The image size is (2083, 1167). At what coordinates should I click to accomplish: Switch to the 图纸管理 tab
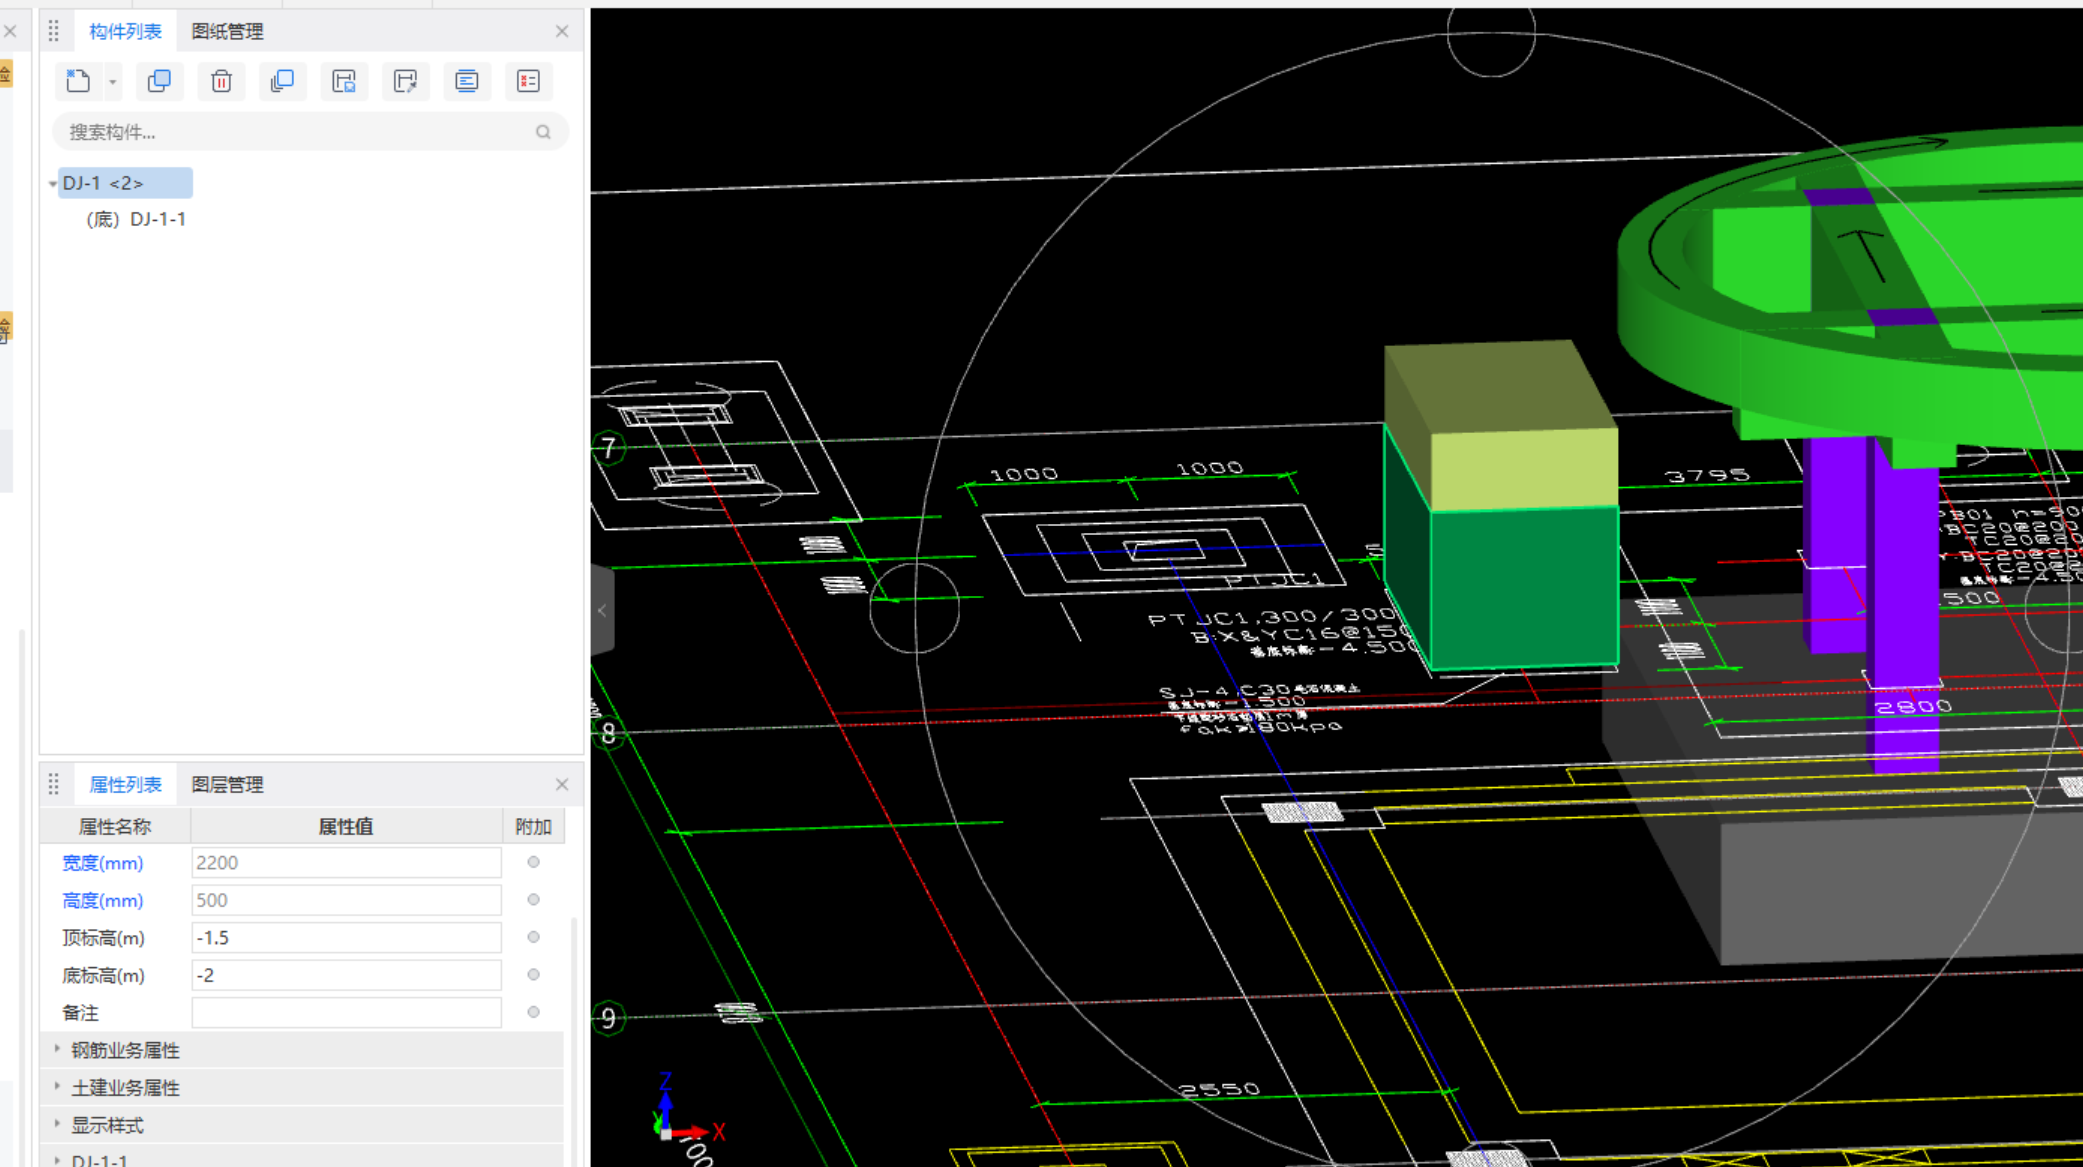pyautogui.click(x=227, y=31)
